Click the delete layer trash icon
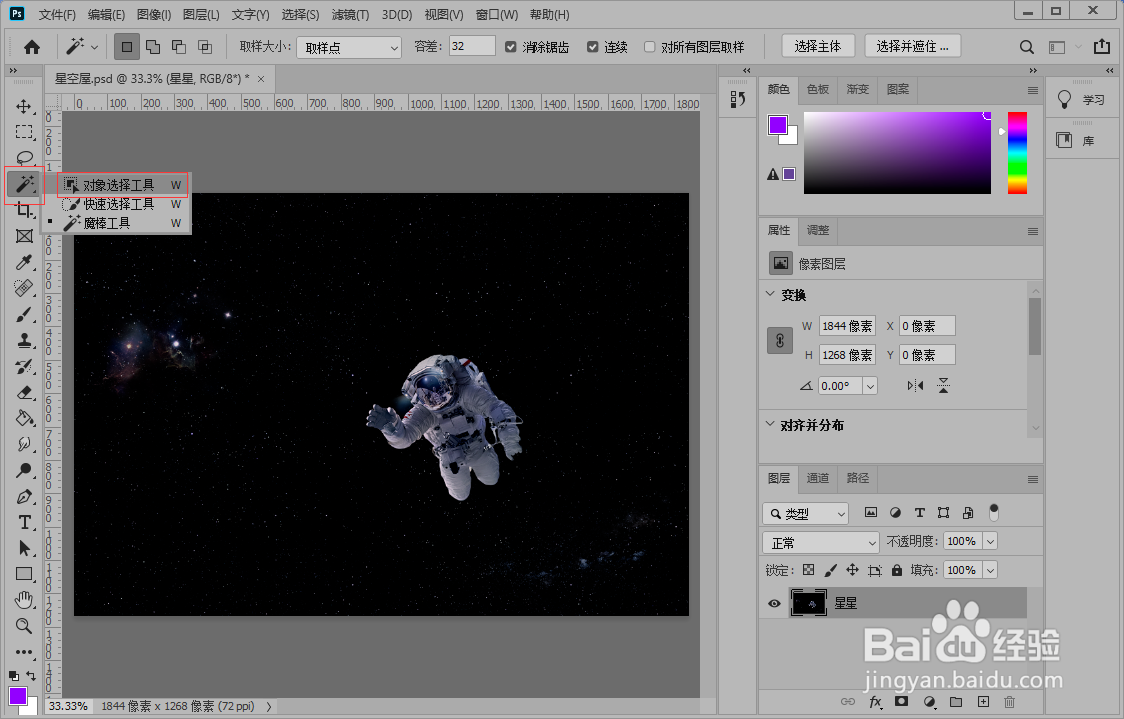Screen dimensions: 1124x719 pyautogui.click(x=1009, y=702)
